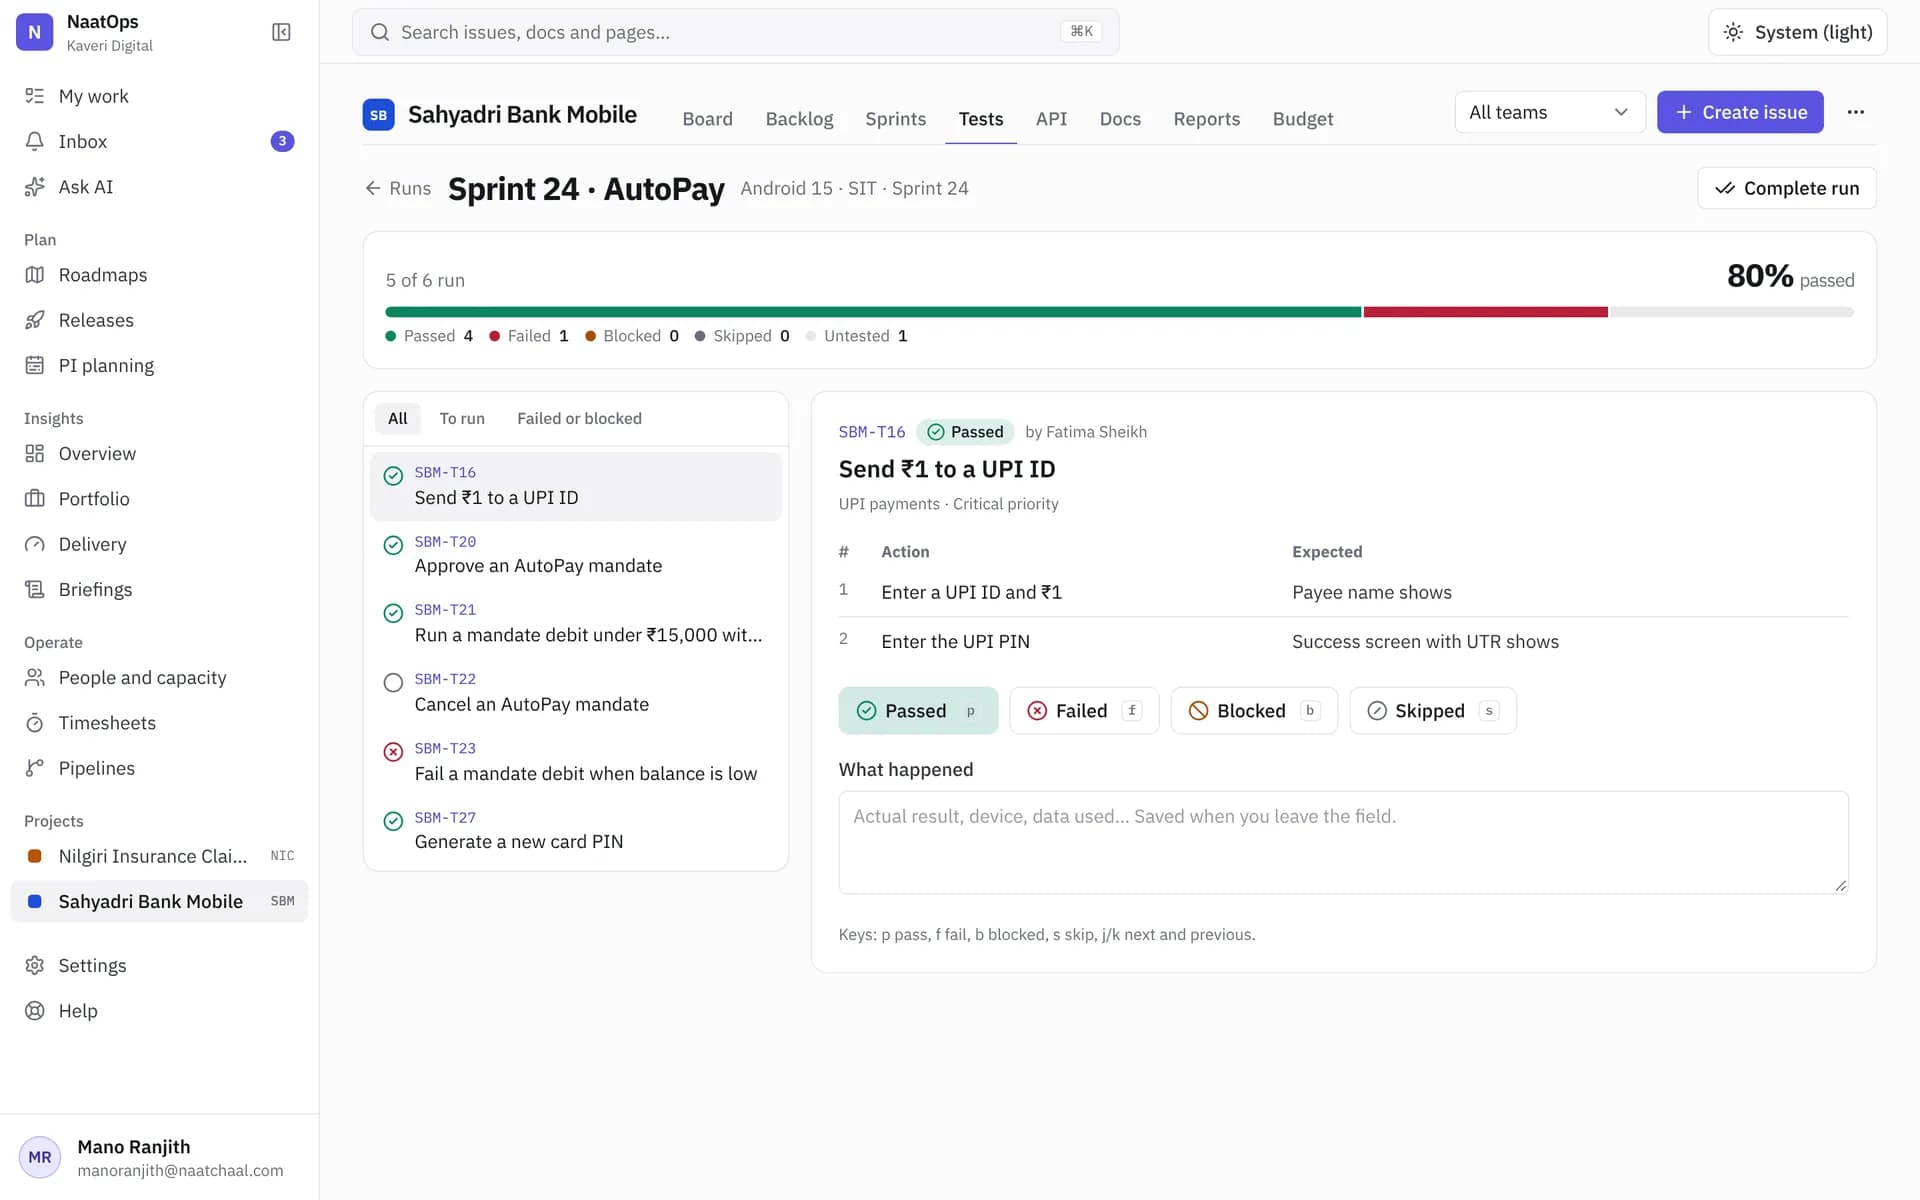
Task: Filter cases by Failed or blocked
Action: (579, 418)
